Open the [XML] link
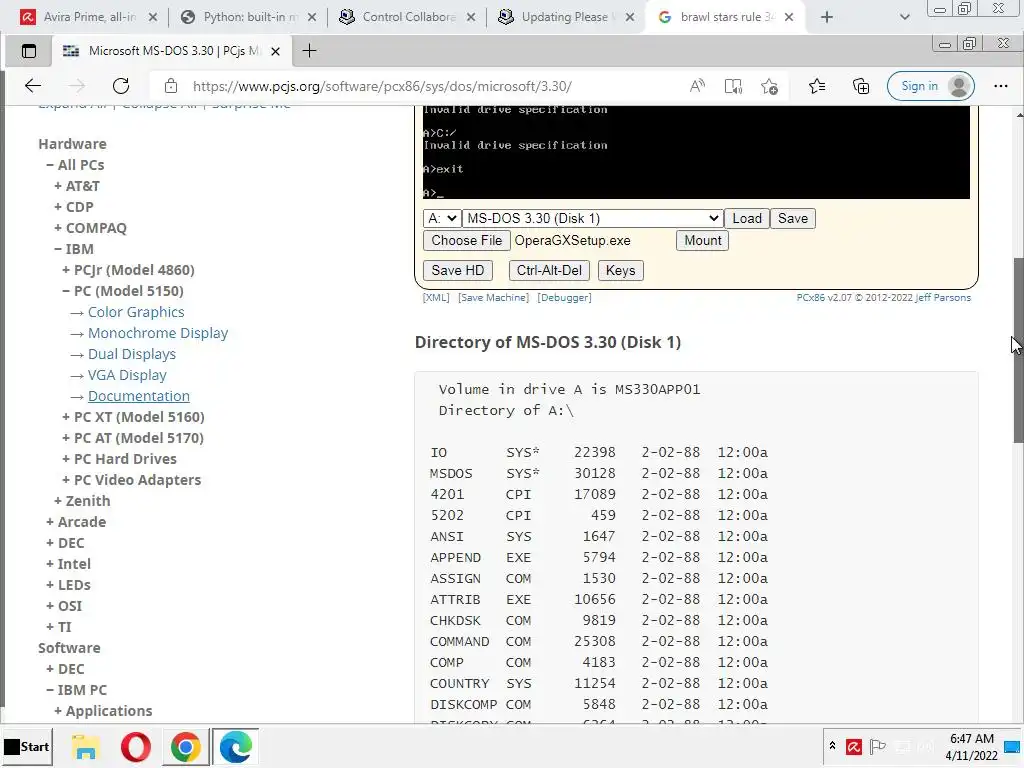This screenshot has height=768, width=1024. [436, 298]
